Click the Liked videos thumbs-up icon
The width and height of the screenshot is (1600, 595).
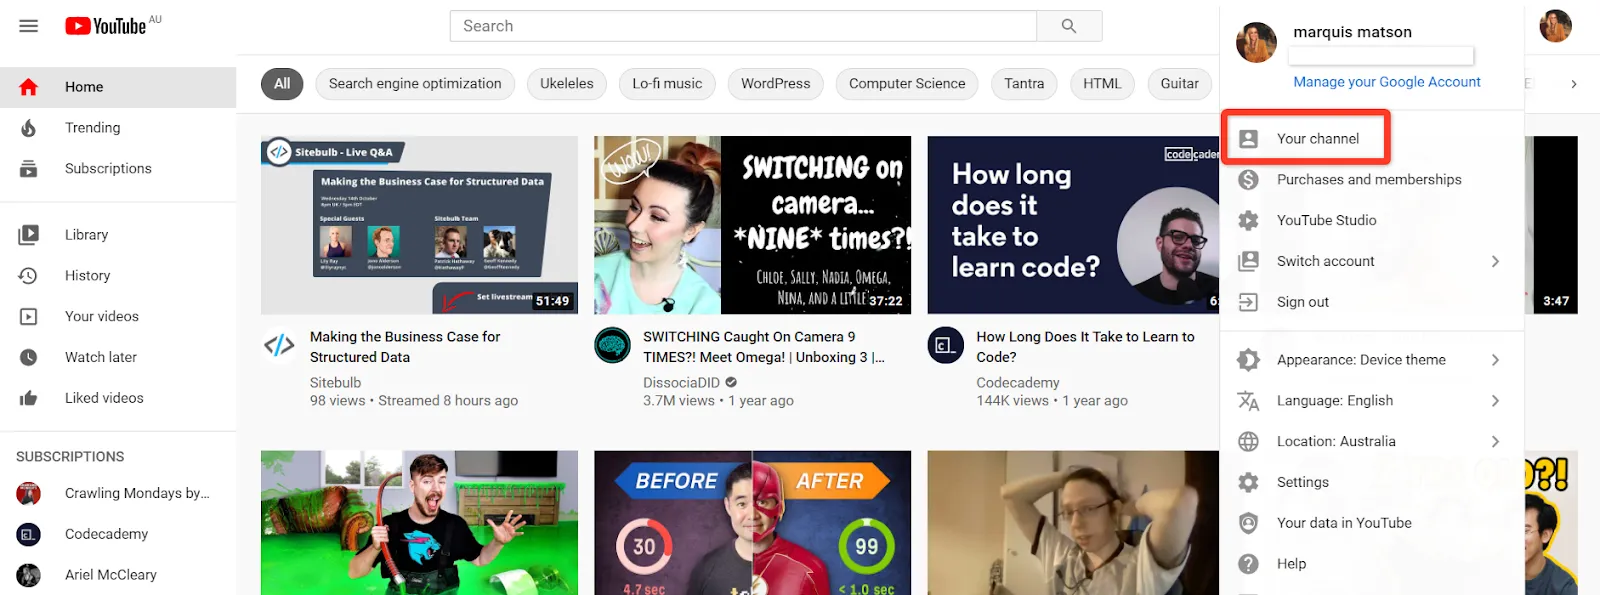click(28, 398)
